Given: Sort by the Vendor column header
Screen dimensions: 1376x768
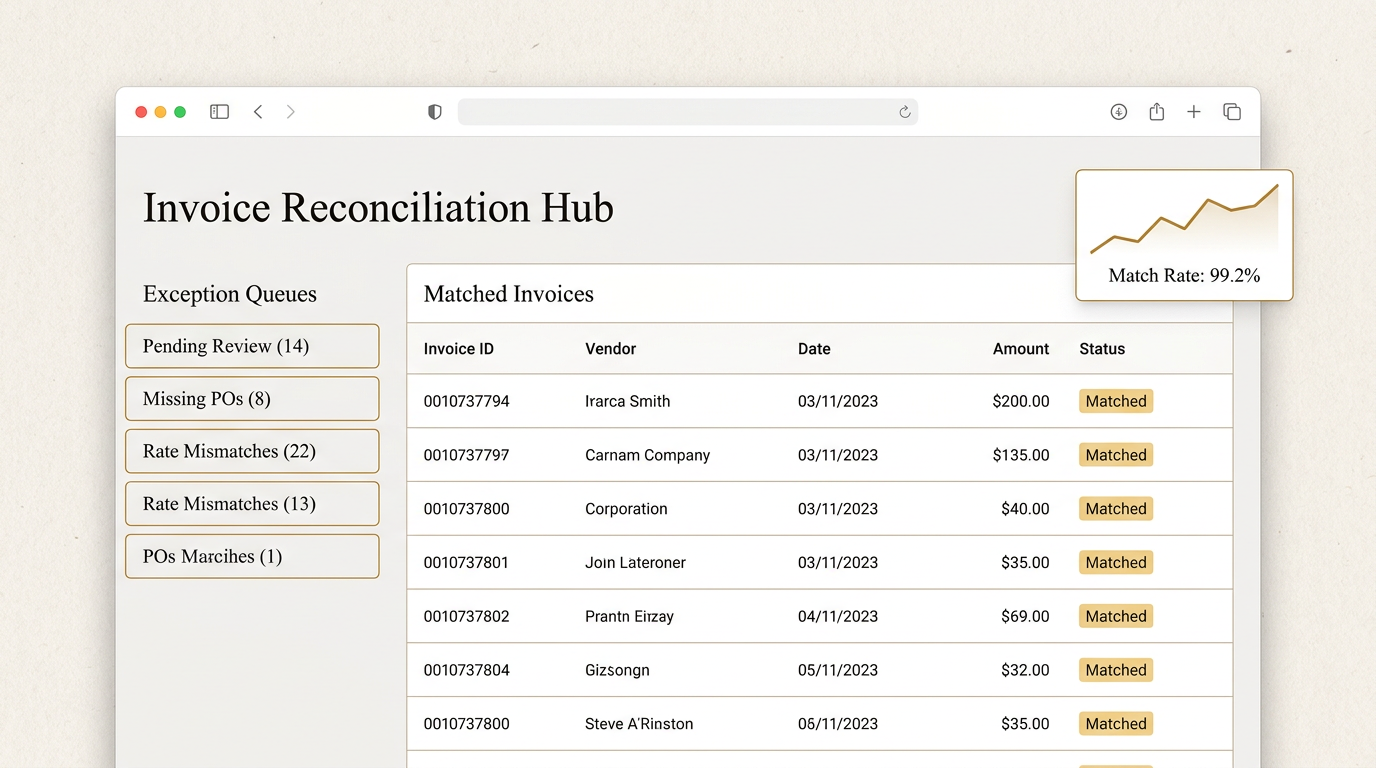Looking at the screenshot, I should pos(610,349).
